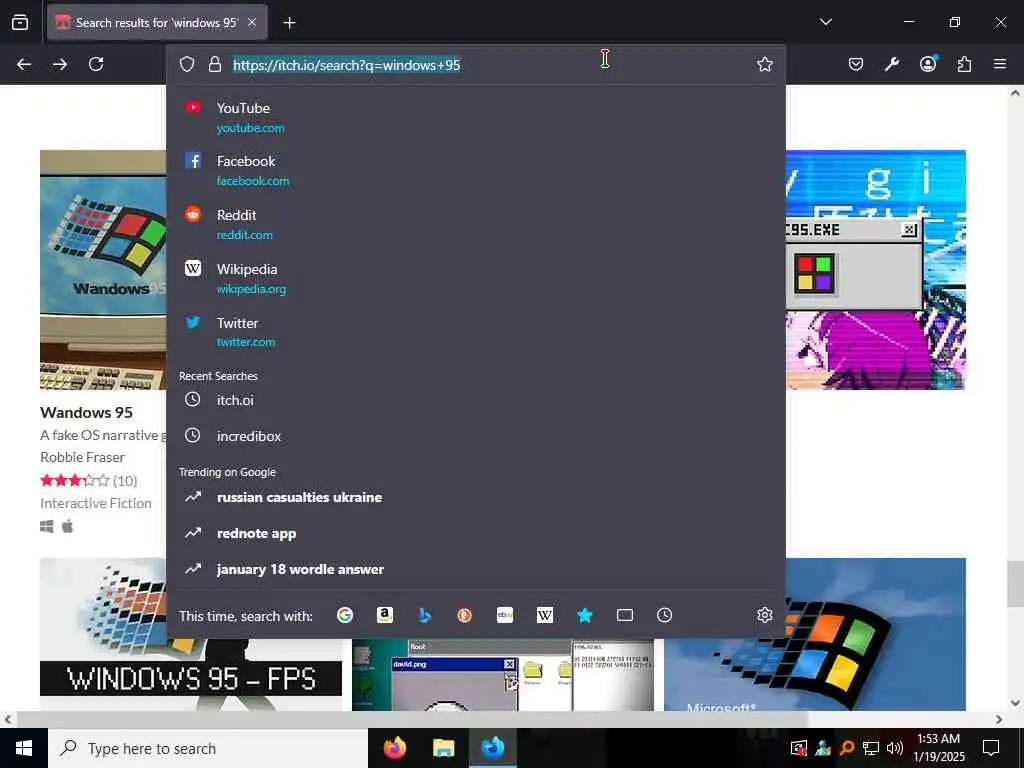
Task: Open search settings gear
Action: [765, 615]
